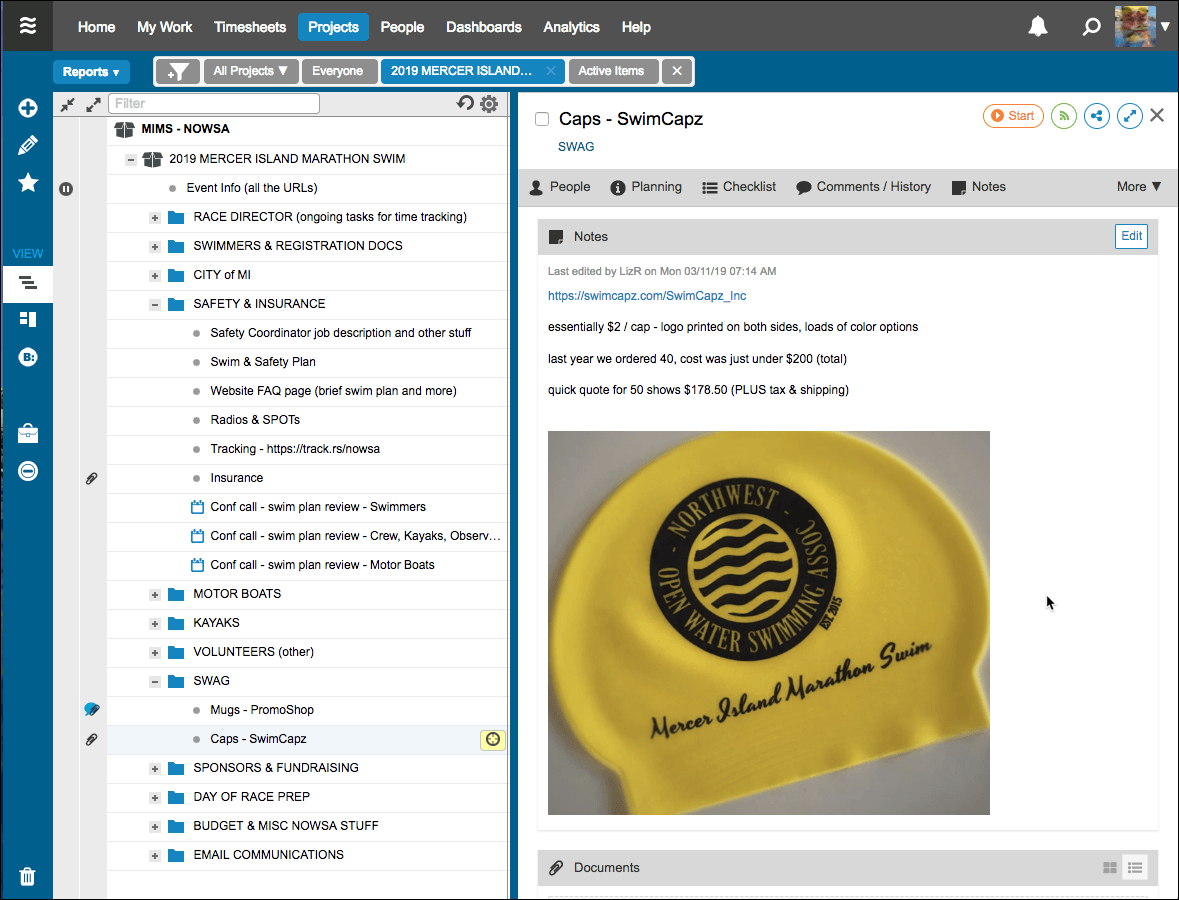Image resolution: width=1179 pixels, height=900 pixels.
Task: Open the swimcapz.com link in notes
Action: pos(647,295)
